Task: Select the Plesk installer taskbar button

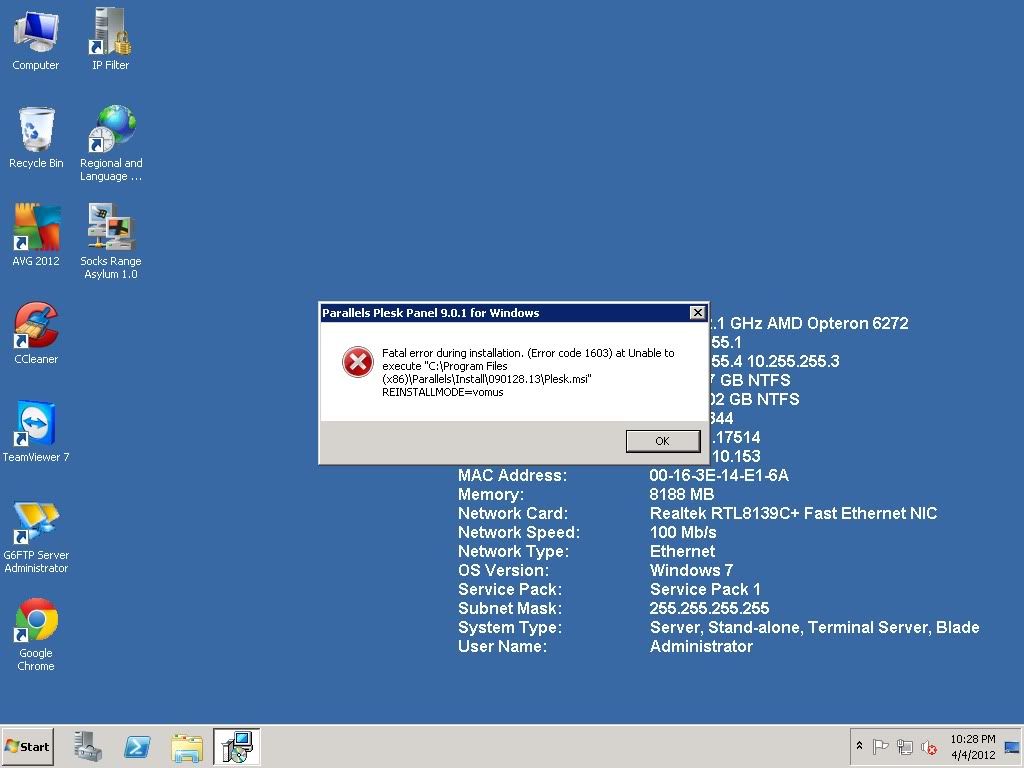Action: click(236, 746)
